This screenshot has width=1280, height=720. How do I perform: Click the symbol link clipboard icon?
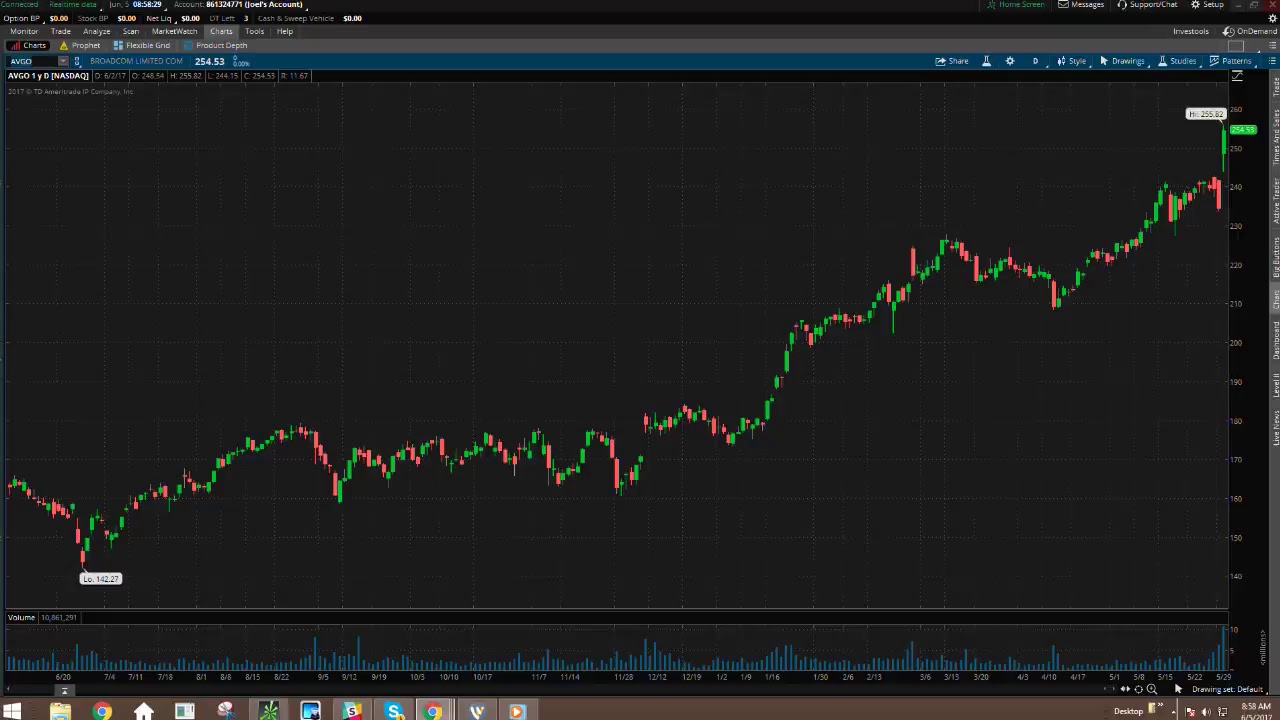pos(77,61)
